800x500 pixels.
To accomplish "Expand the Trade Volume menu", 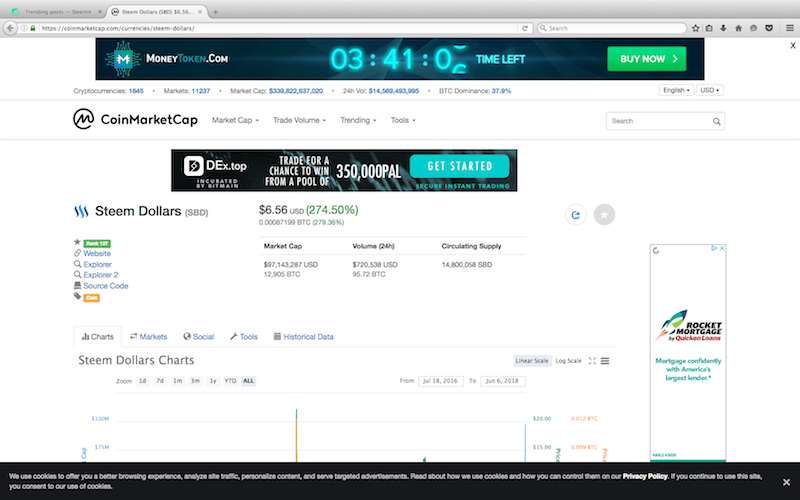I will 299,120.
